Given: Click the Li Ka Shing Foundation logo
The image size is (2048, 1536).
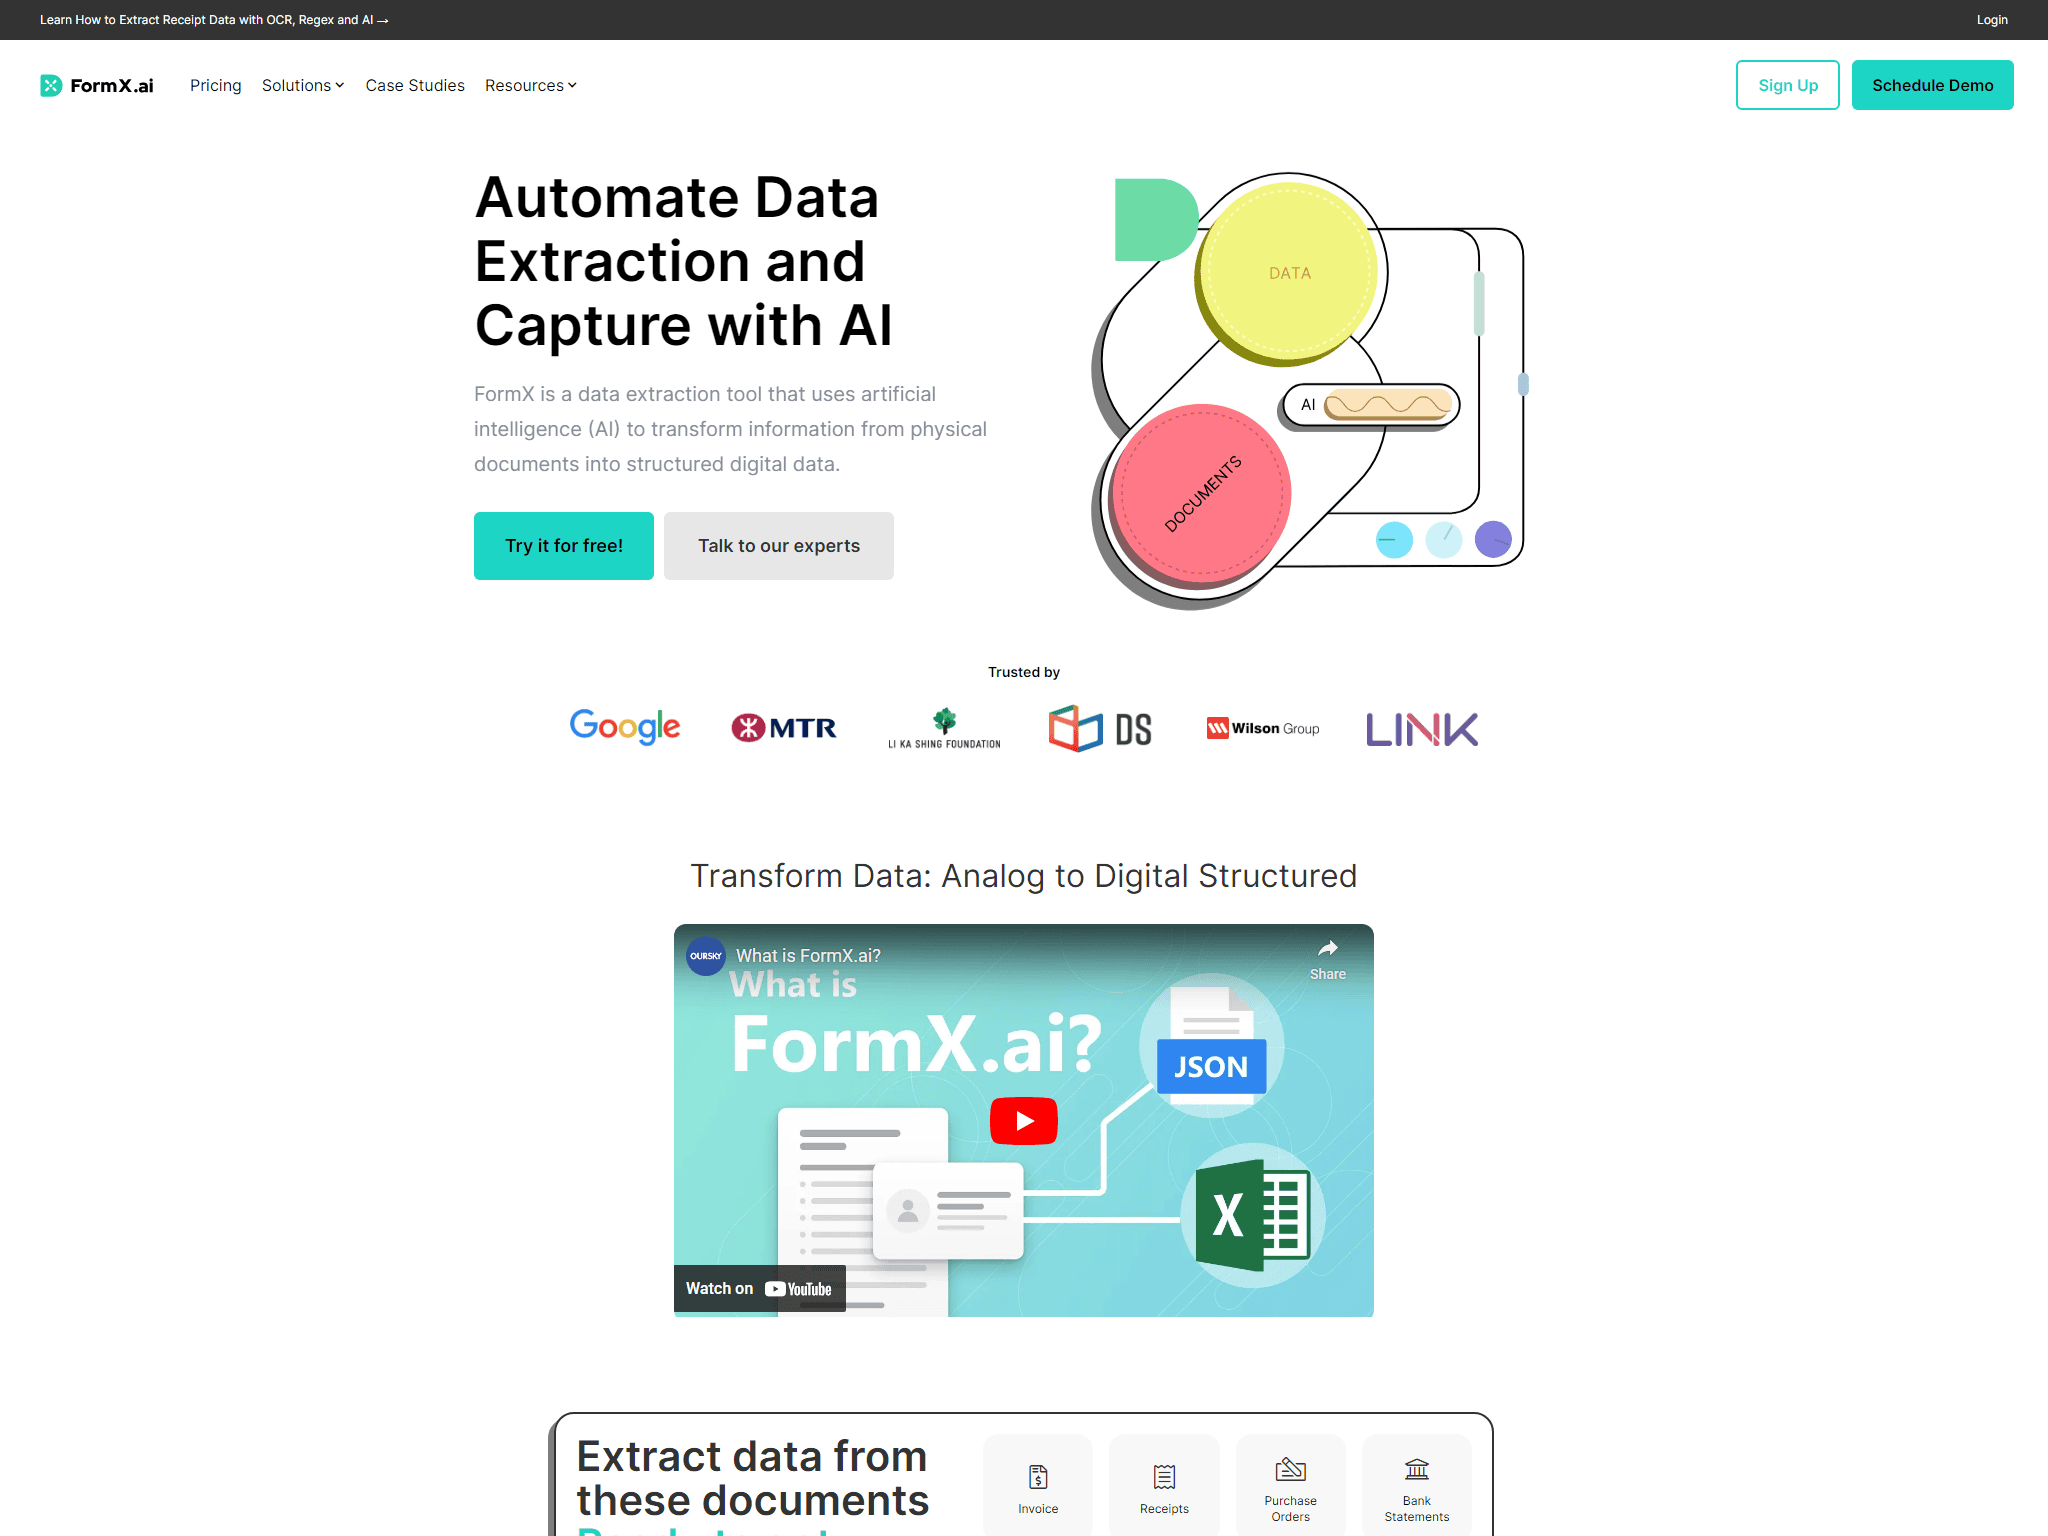Looking at the screenshot, I should pos(944,728).
